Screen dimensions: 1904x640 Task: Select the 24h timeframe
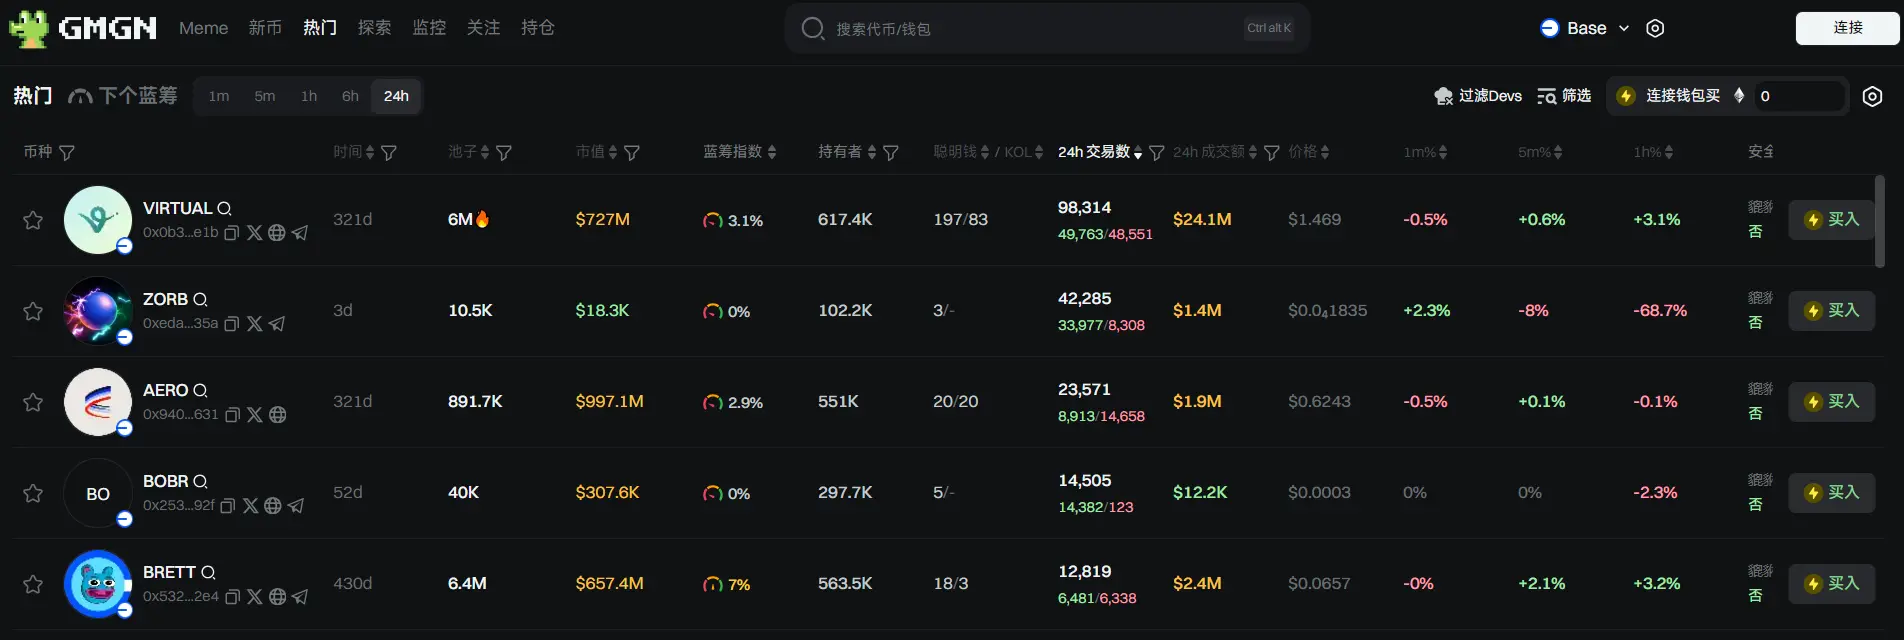396,96
